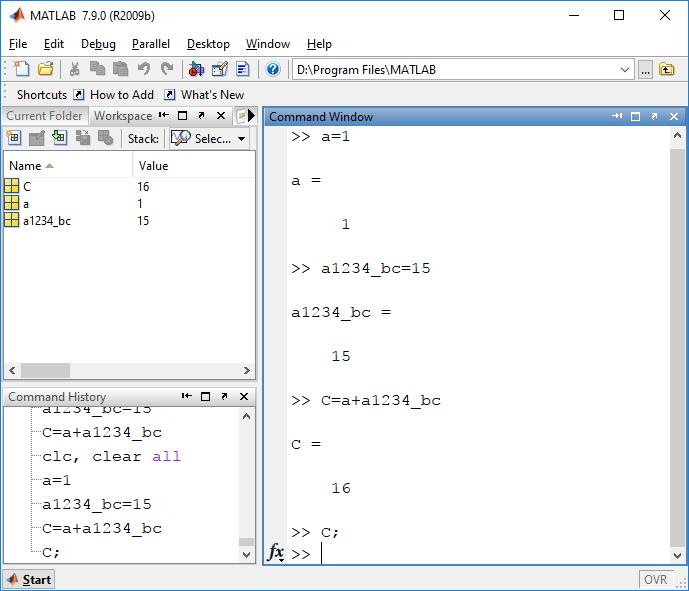This screenshot has height=591, width=689.
Task: Minimize the Command Window panel
Action: pyautogui.click(x=617, y=116)
